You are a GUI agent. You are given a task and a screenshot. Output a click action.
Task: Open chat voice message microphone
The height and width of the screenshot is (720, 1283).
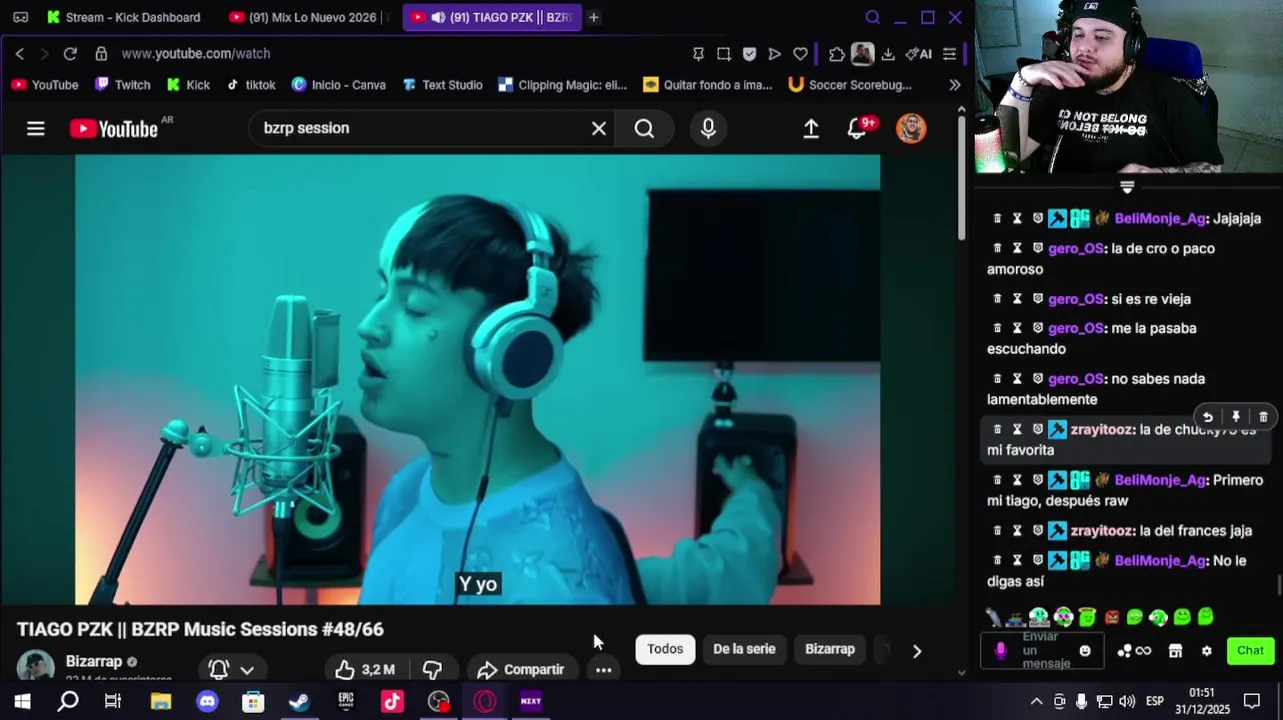pos(1000,651)
